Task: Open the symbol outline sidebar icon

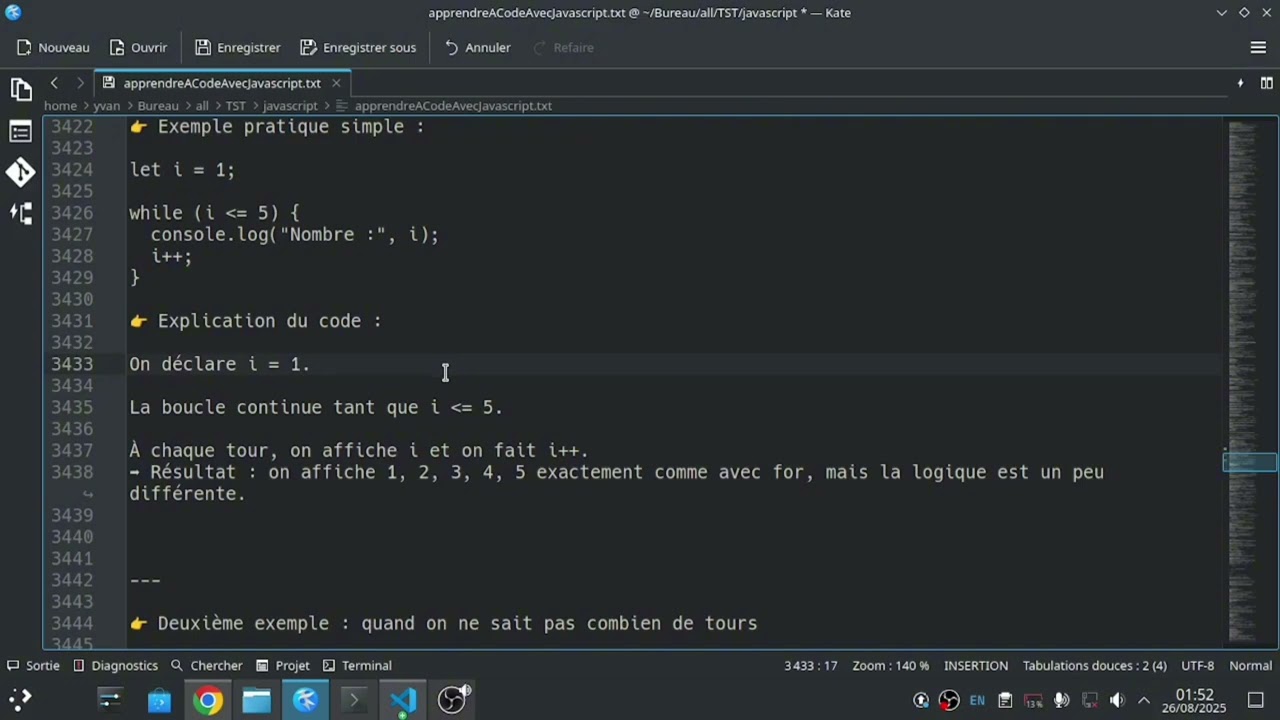Action: point(20,131)
